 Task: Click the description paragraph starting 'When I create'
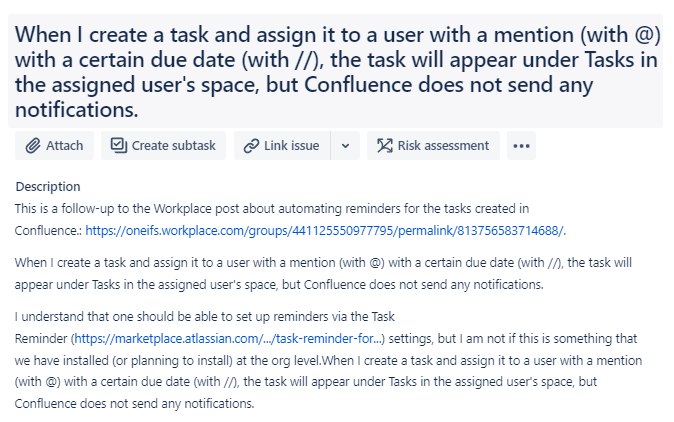tap(323, 274)
